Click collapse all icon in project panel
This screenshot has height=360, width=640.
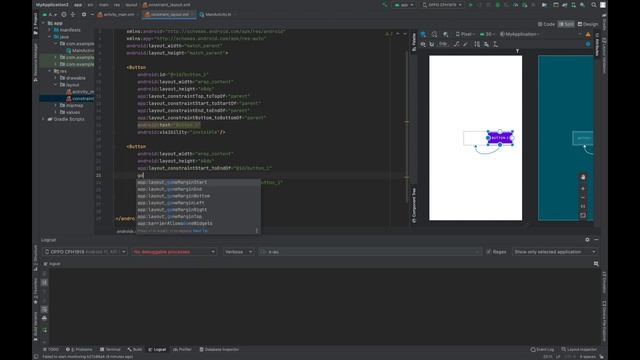[73, 14]
